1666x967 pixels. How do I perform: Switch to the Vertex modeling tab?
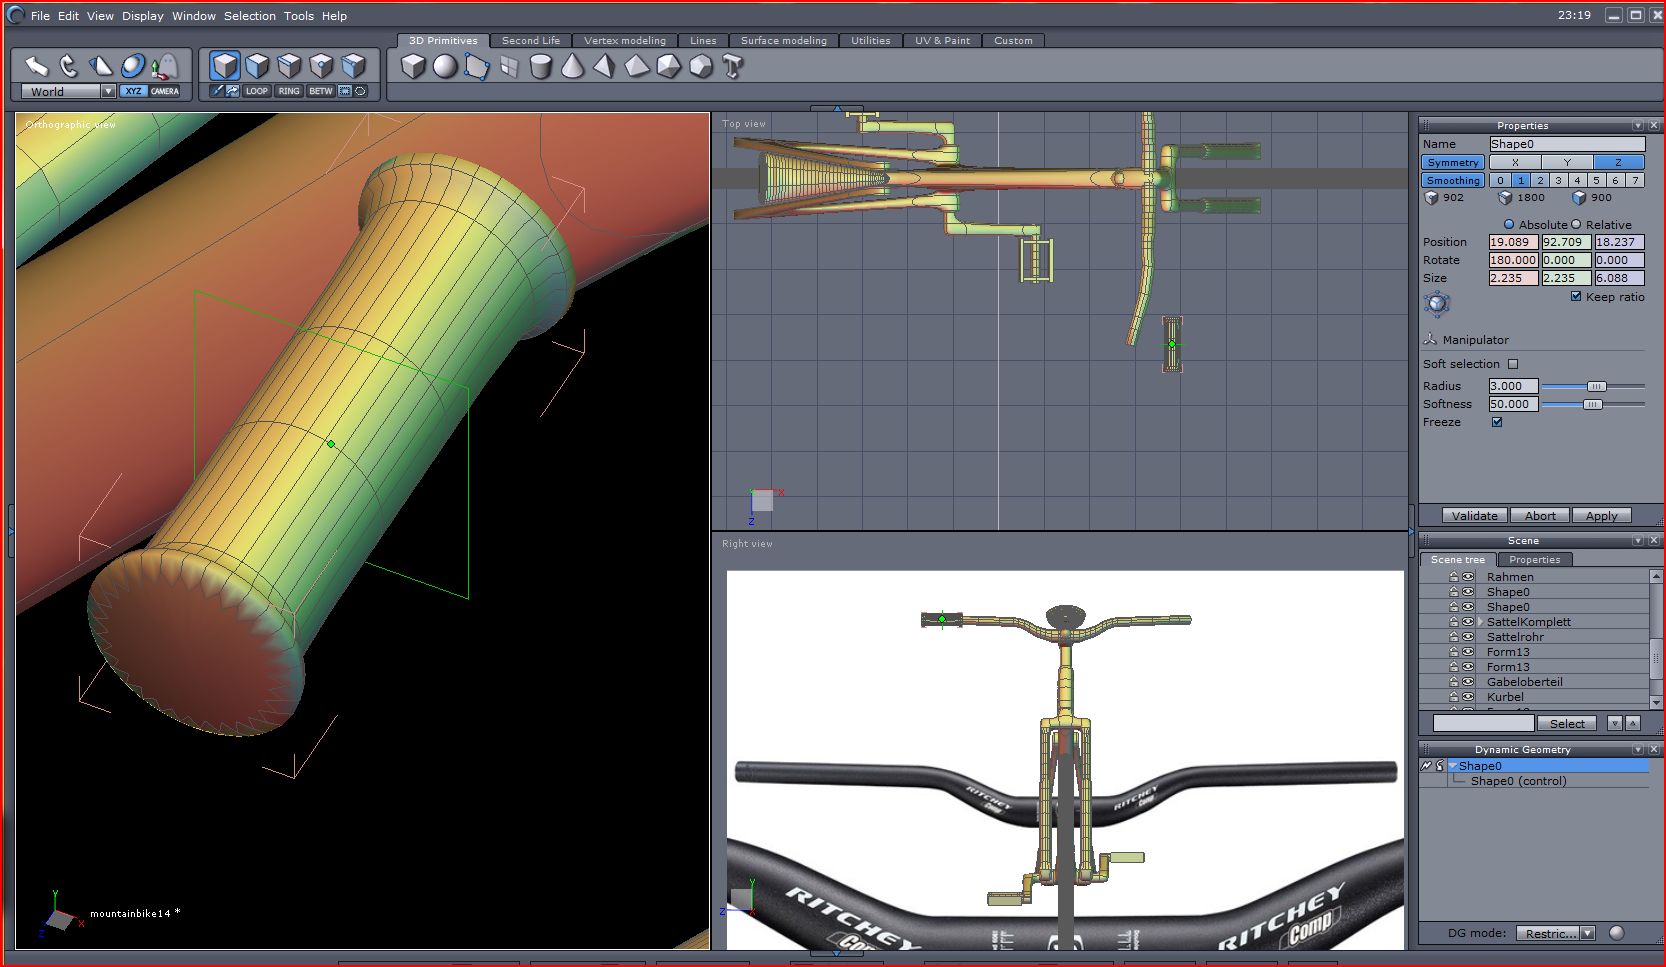[624, 41]
